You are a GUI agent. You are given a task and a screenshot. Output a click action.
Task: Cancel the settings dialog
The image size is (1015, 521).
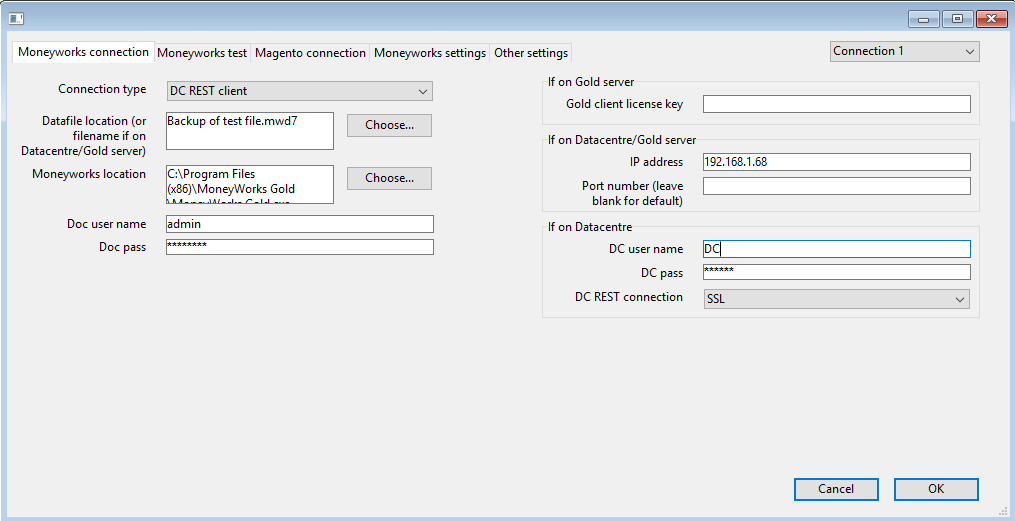tap(836, 489)
